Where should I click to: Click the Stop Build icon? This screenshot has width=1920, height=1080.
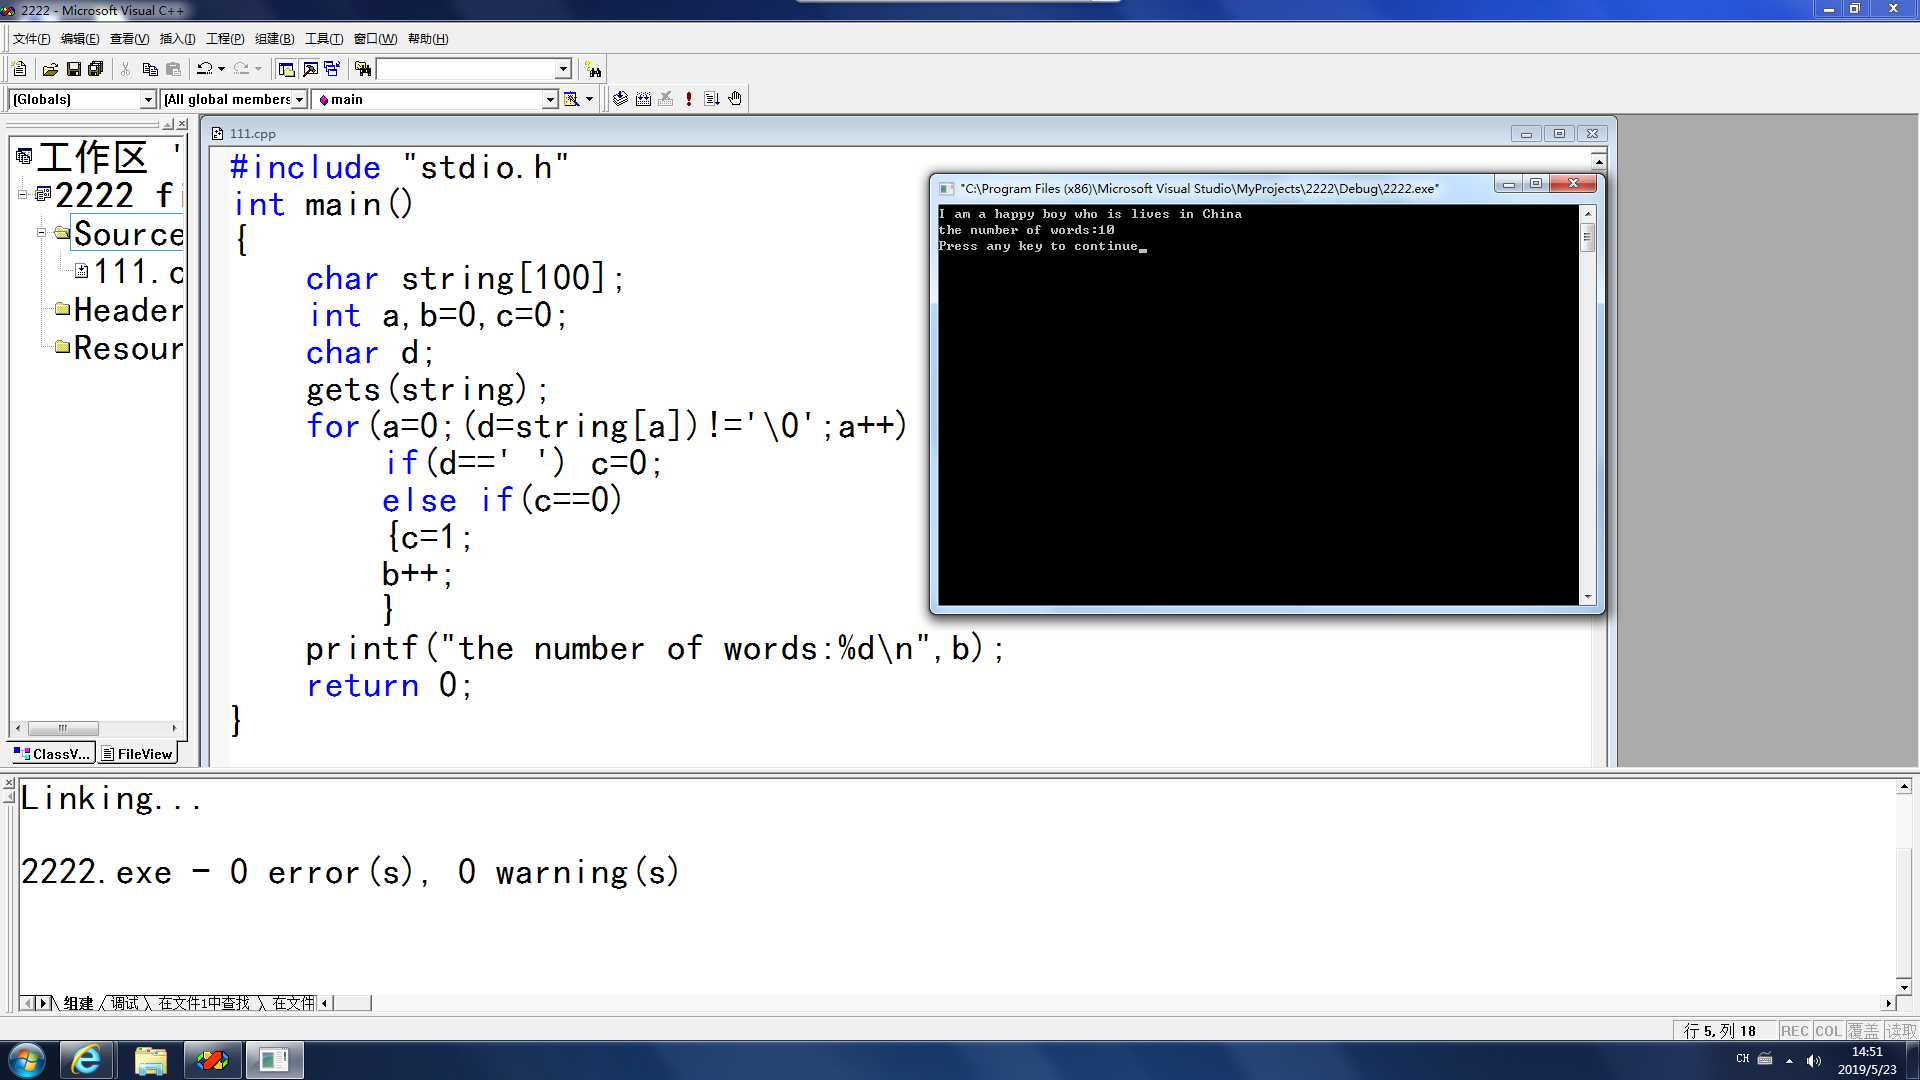pyautogui.click(x=666, y=99)
